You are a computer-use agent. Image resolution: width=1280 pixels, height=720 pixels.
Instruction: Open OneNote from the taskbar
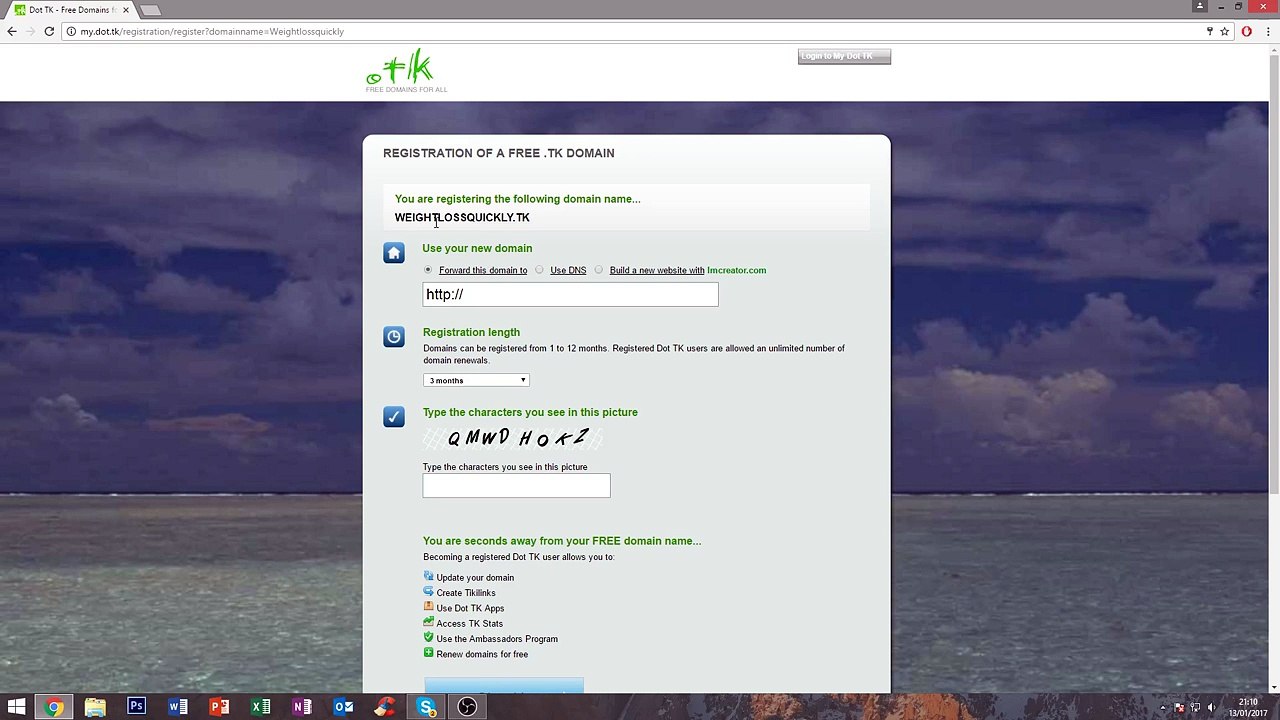click(x=302, y=707)
